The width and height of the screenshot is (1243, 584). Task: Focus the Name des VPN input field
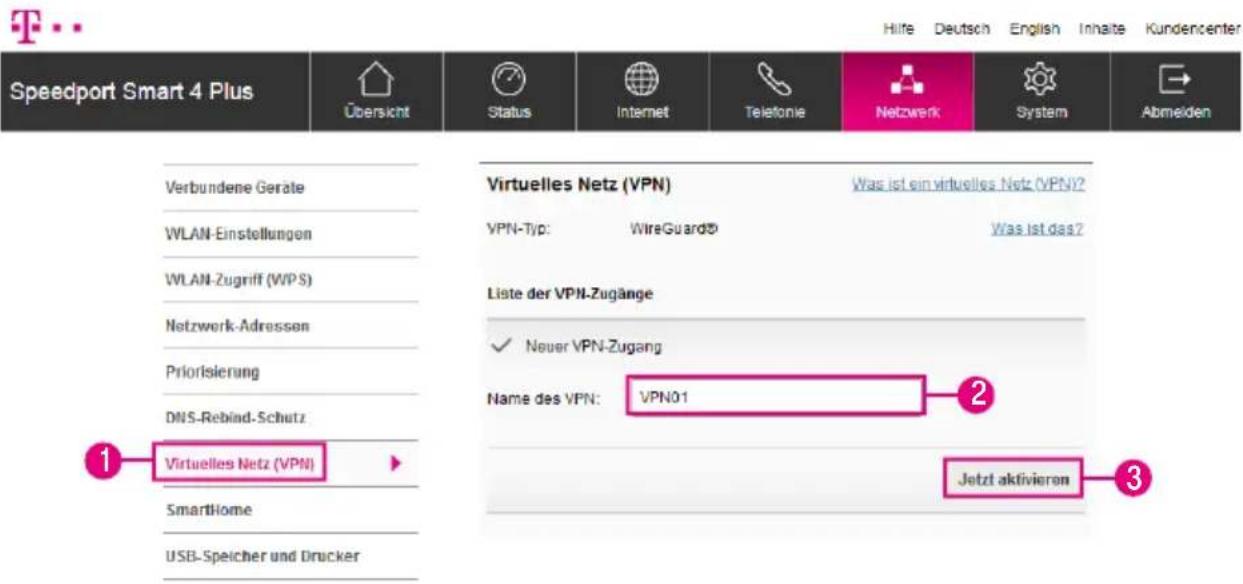[x=775, y=396]
